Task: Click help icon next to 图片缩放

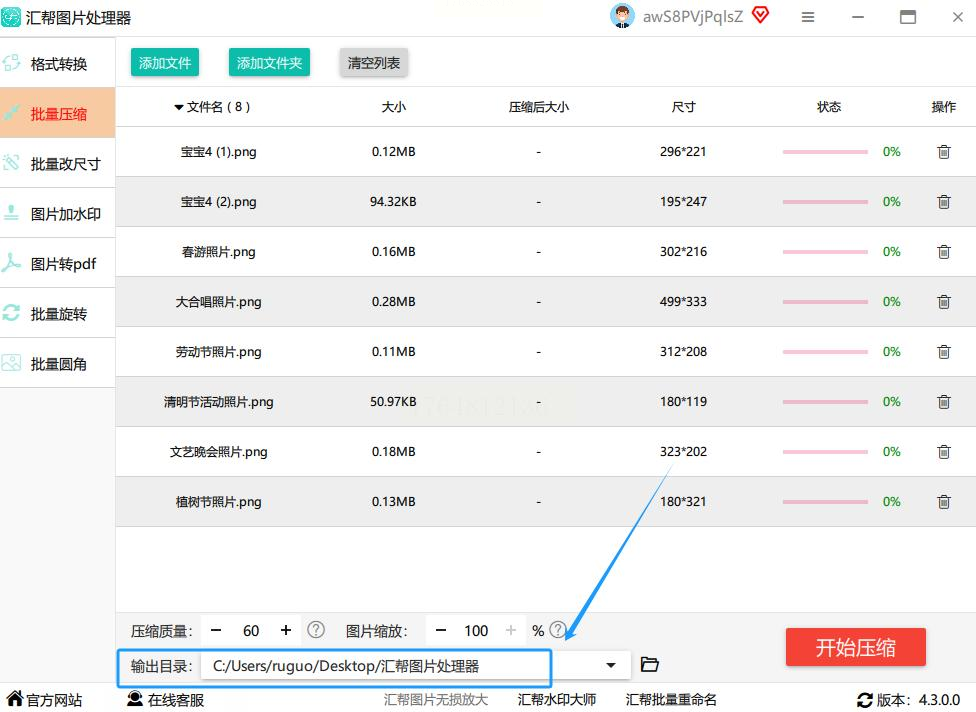Action: coord(558,630)
